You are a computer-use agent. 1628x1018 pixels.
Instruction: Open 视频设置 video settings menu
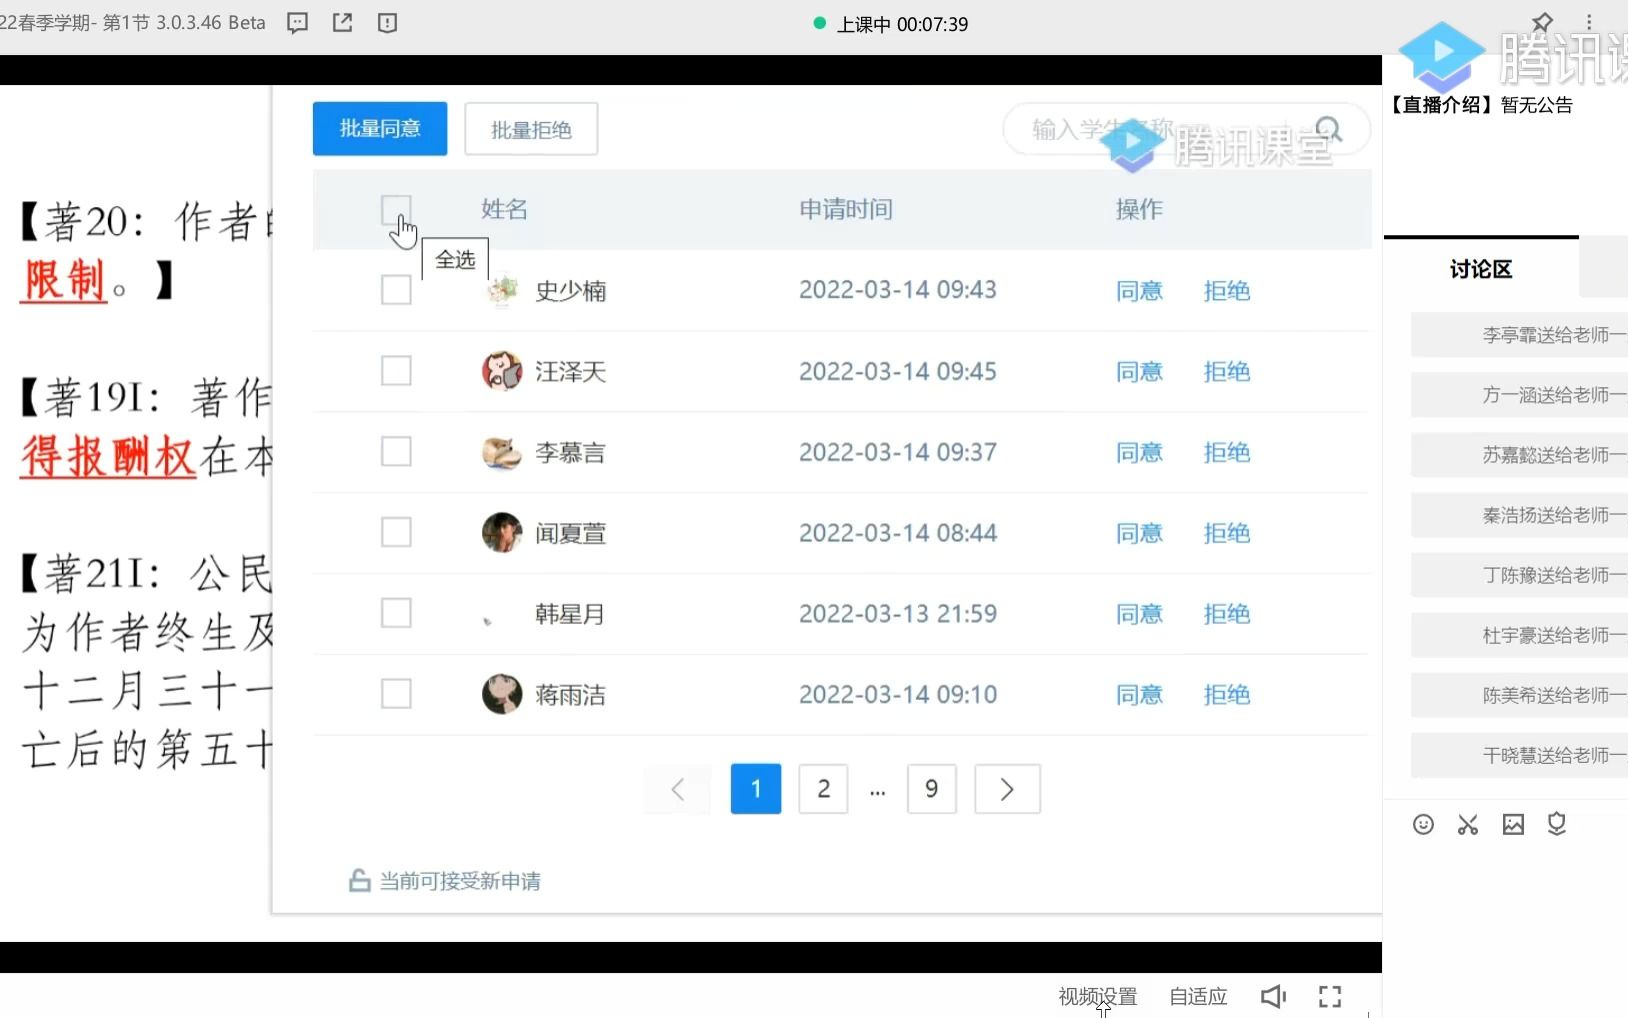click(x=1097, y=995)
